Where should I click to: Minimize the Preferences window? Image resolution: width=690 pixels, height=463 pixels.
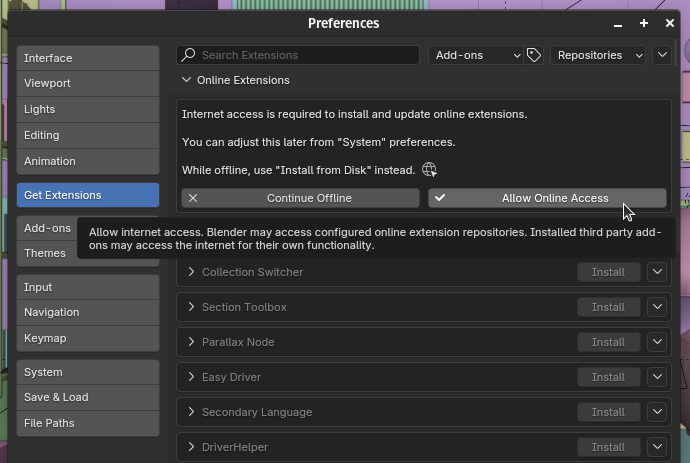click(618, 24)
